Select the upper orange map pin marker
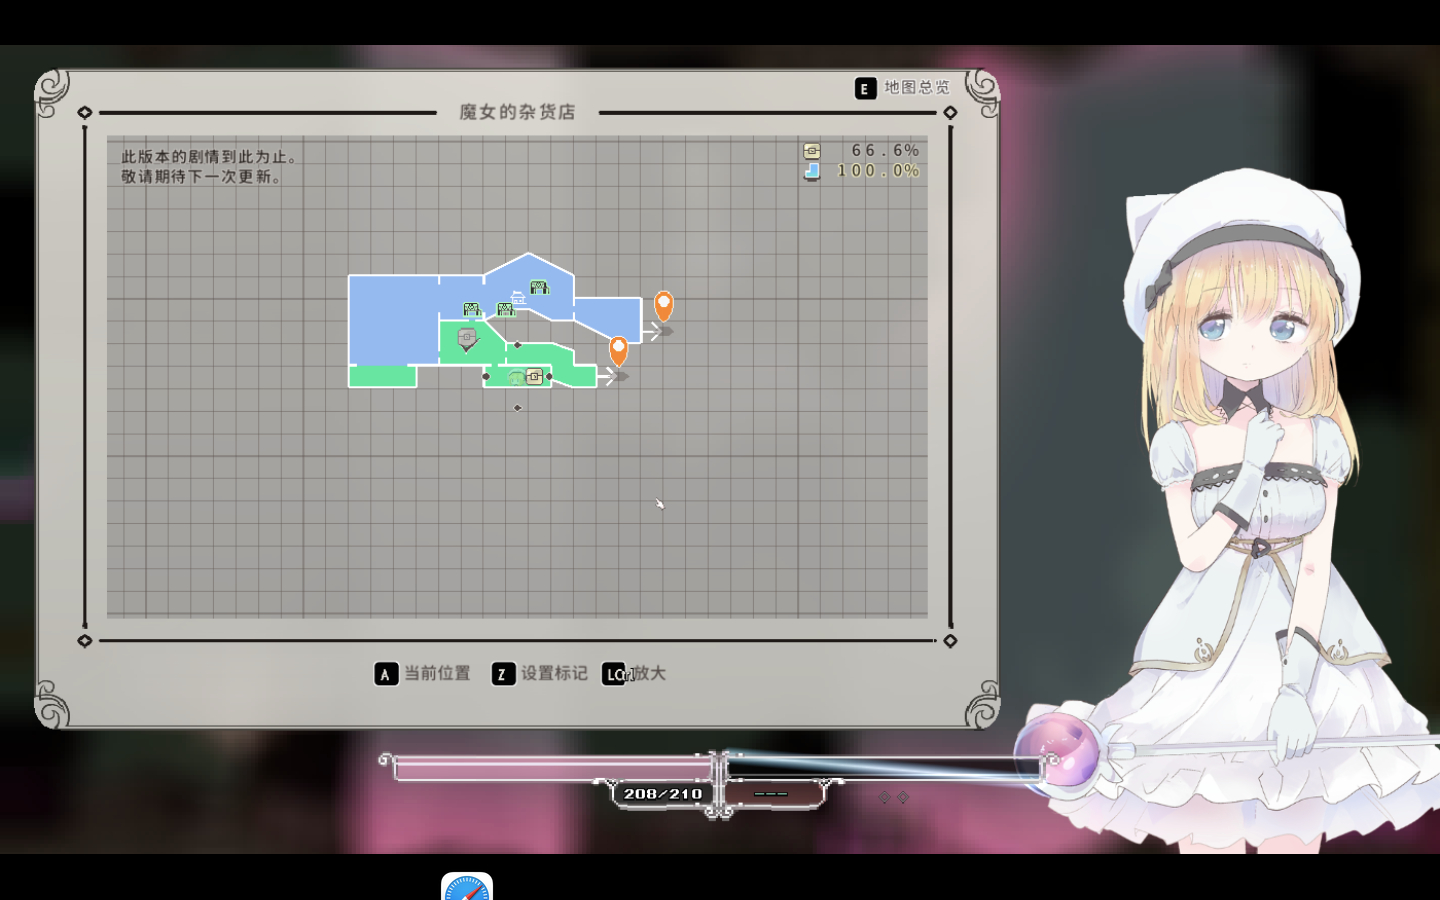This screenshot has height=900, width=1440. coord(663,305)
